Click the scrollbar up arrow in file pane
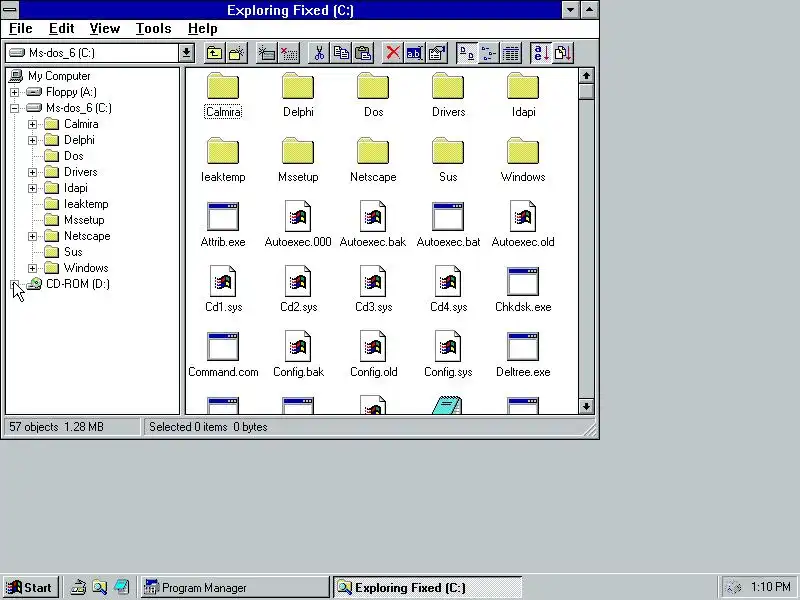The height and width of the screenshot is (600, 800). (586, 76)
